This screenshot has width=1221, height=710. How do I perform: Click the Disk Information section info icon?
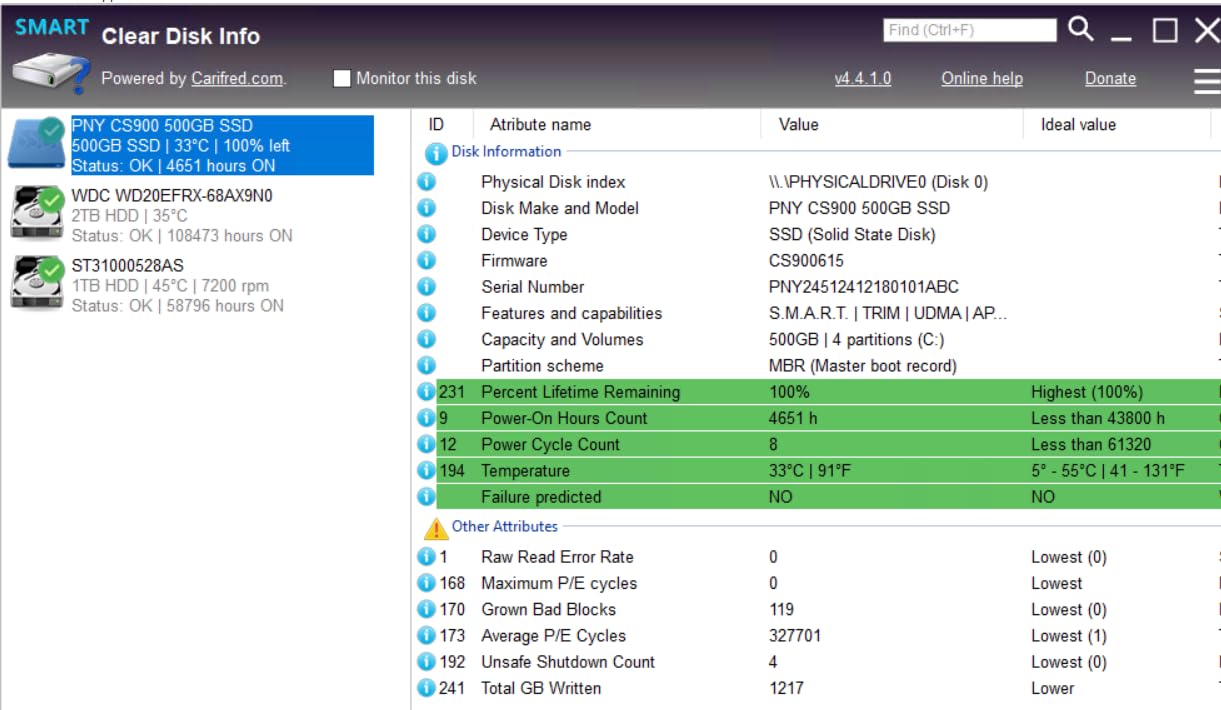pyautogui.click(x=436, y=154)
